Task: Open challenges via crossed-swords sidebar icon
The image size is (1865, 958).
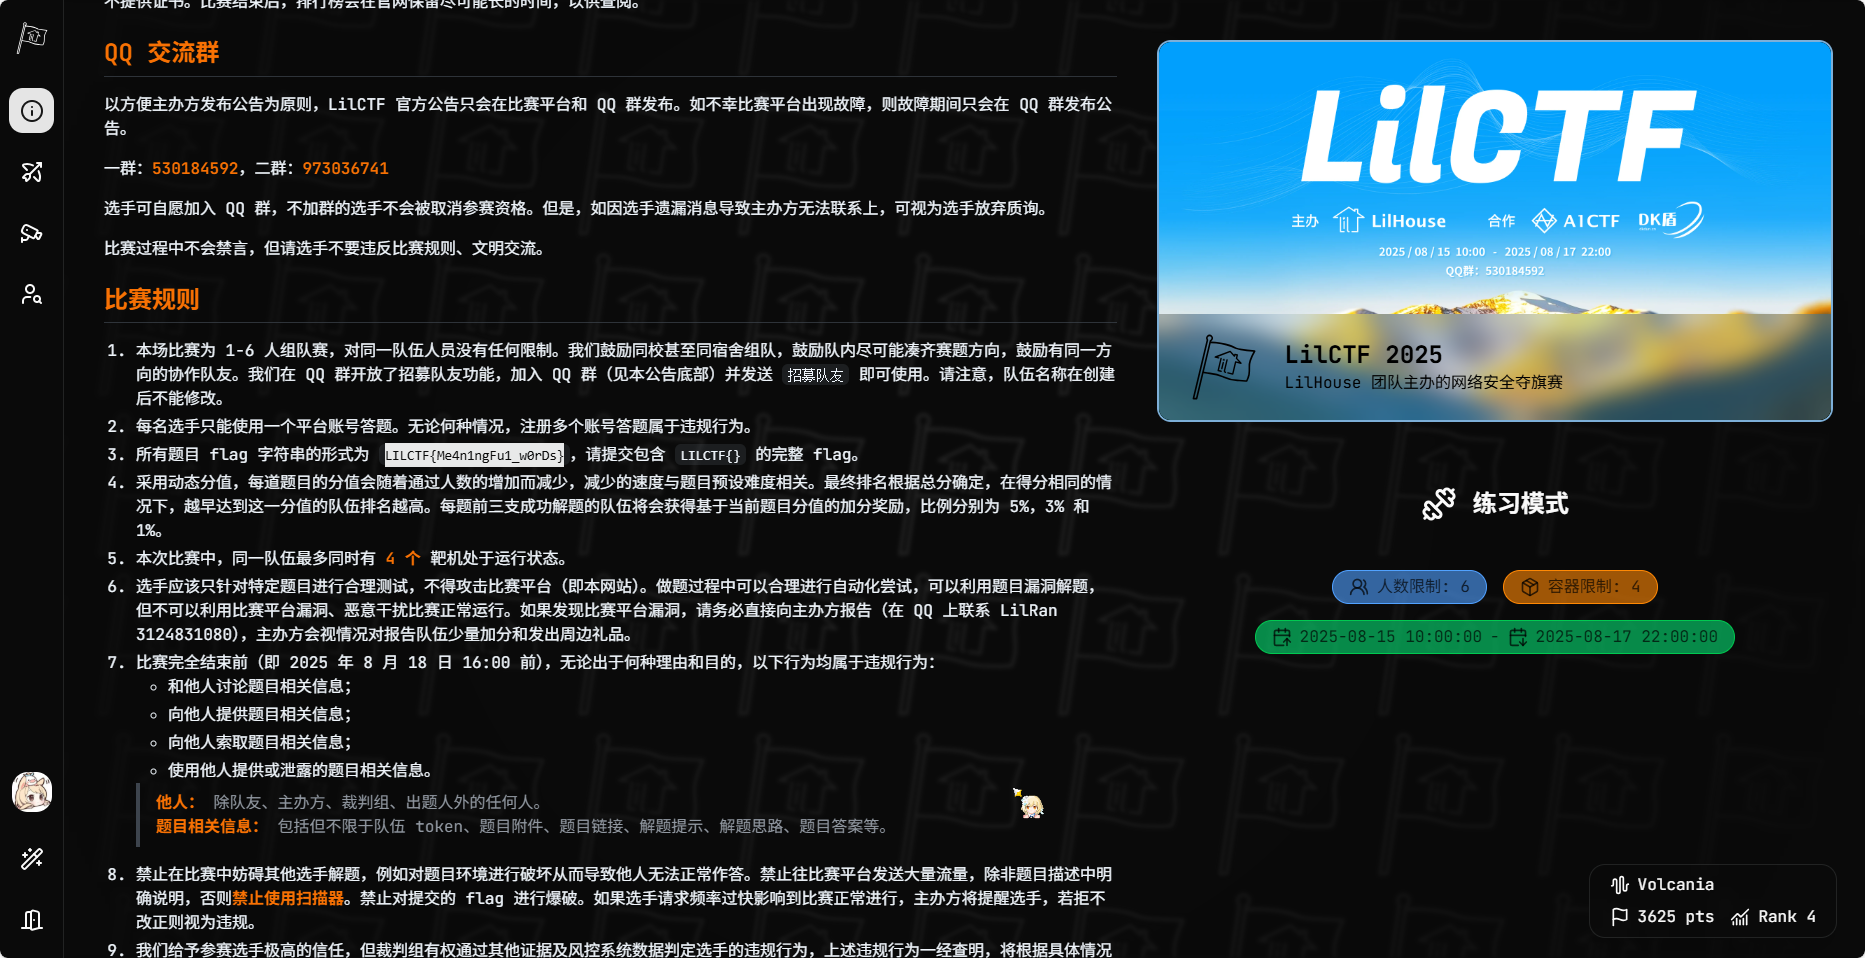Action: pos(32,172)
